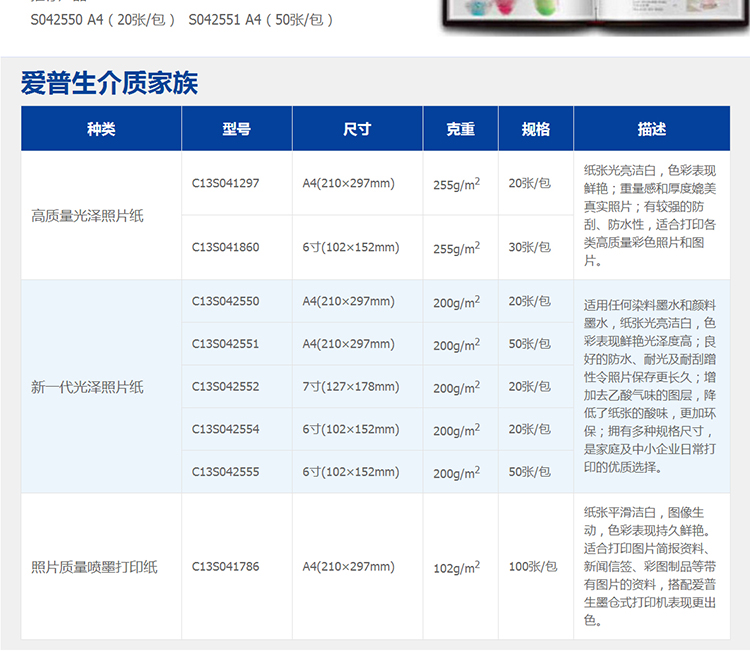Click model number C13S041860
Viewport: 750px width, 652px height.
225,247
